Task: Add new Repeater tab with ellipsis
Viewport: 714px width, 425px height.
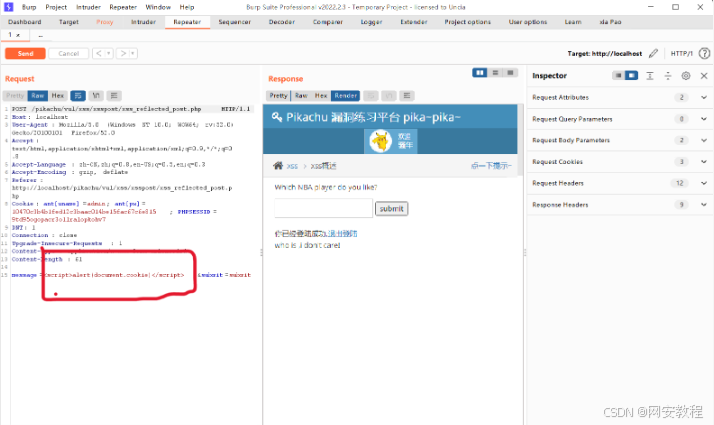Action: click(41, 35)
